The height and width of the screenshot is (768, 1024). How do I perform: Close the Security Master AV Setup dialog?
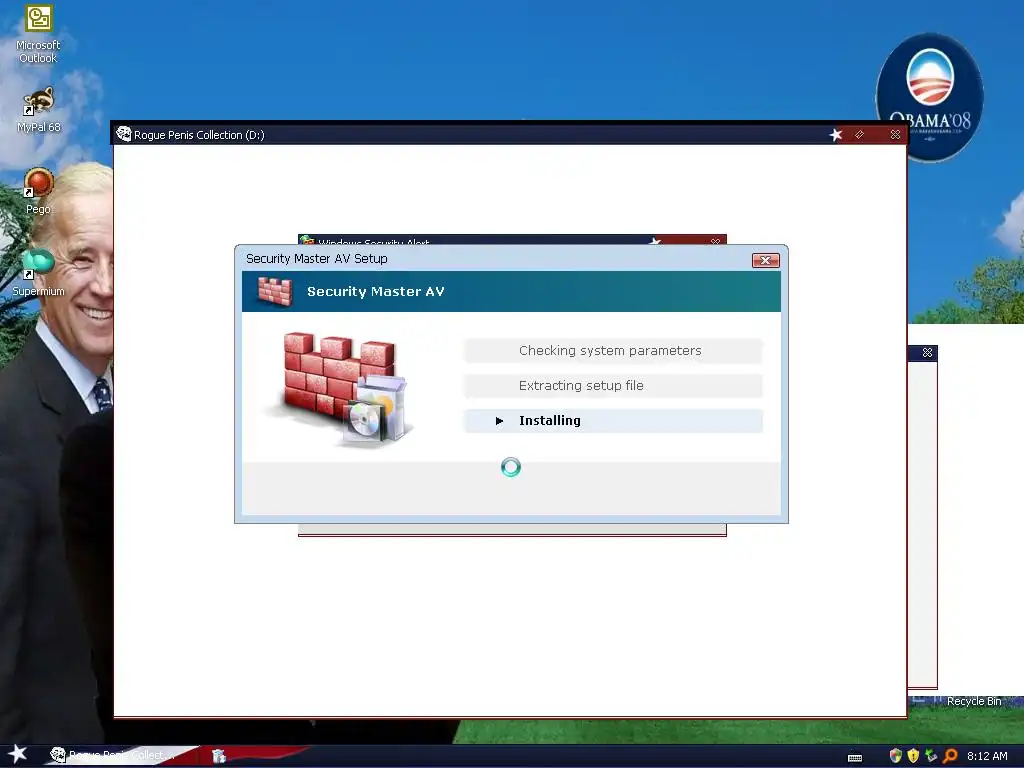[765, 260]
